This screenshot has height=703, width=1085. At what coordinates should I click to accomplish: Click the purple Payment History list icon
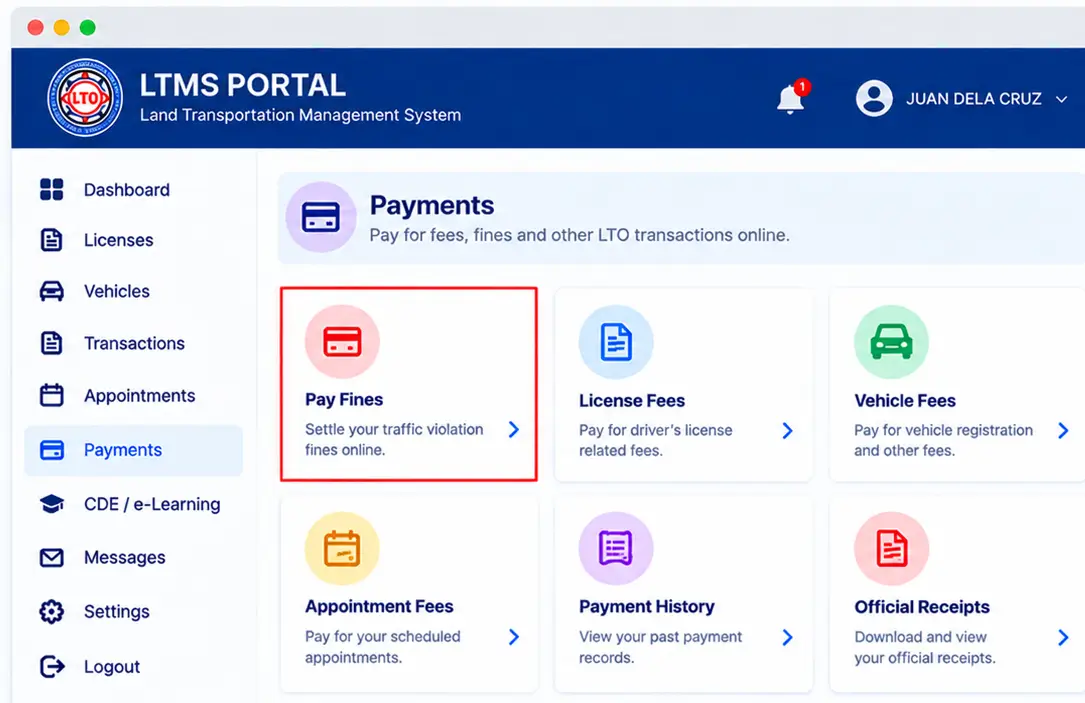coord(616,549)
